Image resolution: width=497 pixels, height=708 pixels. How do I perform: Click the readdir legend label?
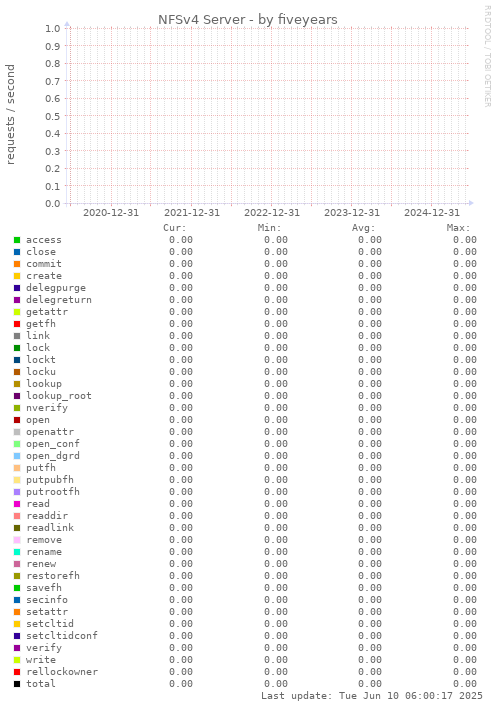click(x=47, y=516)
